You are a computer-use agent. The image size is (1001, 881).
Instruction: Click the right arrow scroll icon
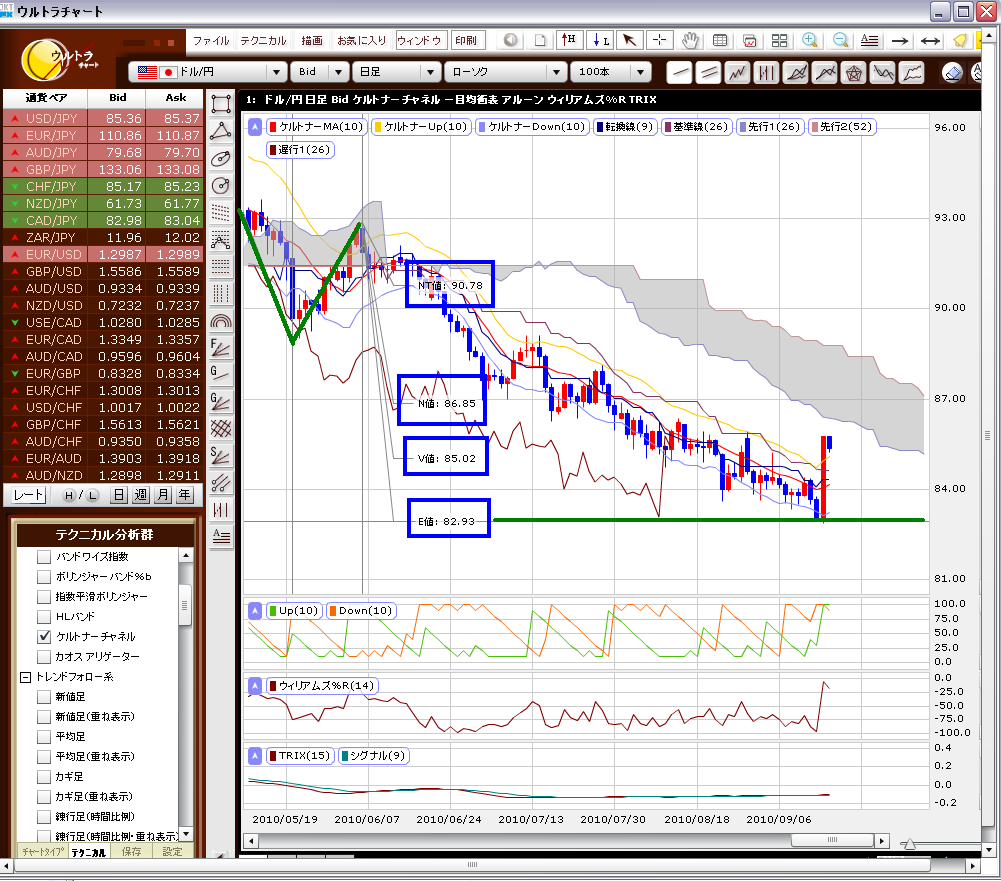900,41
